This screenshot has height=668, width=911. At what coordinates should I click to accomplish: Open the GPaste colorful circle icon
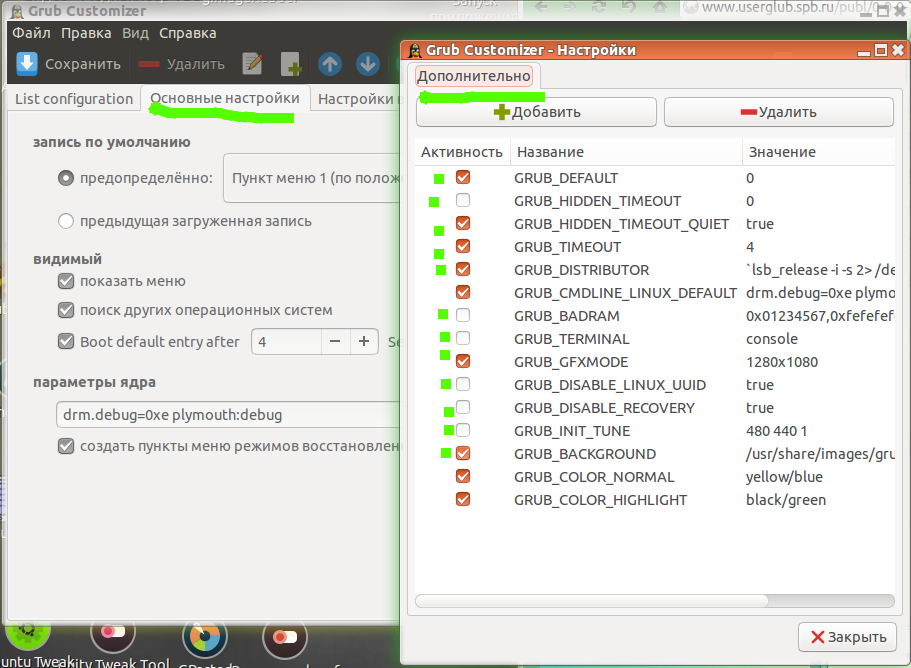click(204, 637)
